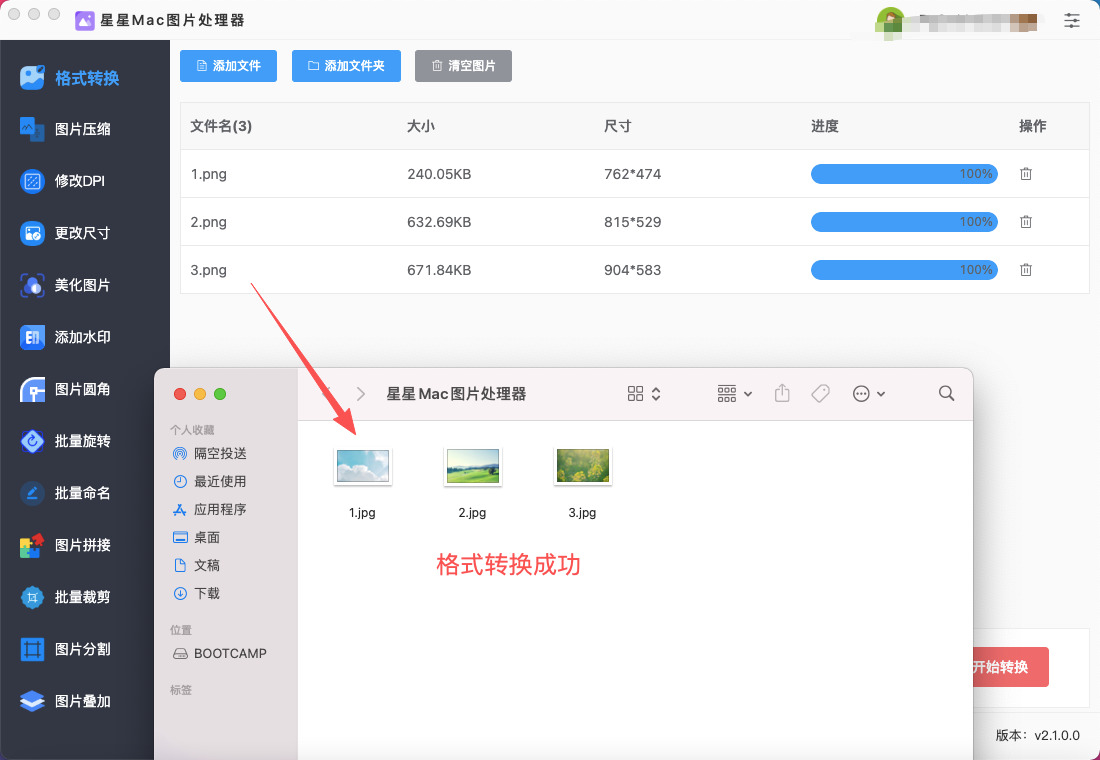Click the trash icon for 1.png

pos(1025,174)
